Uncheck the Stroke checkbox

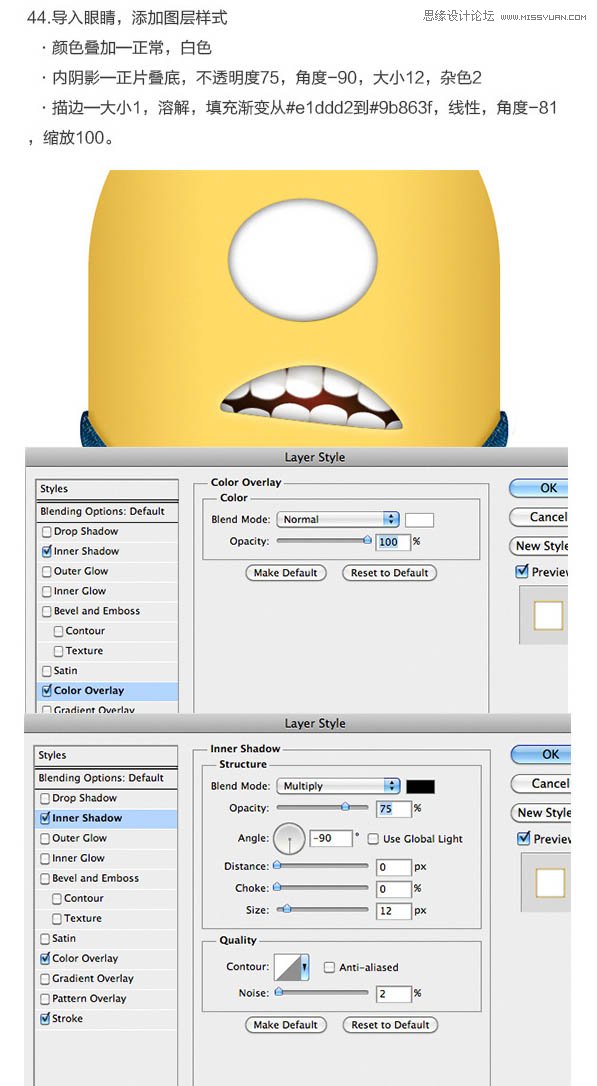tap(45, 1019)
